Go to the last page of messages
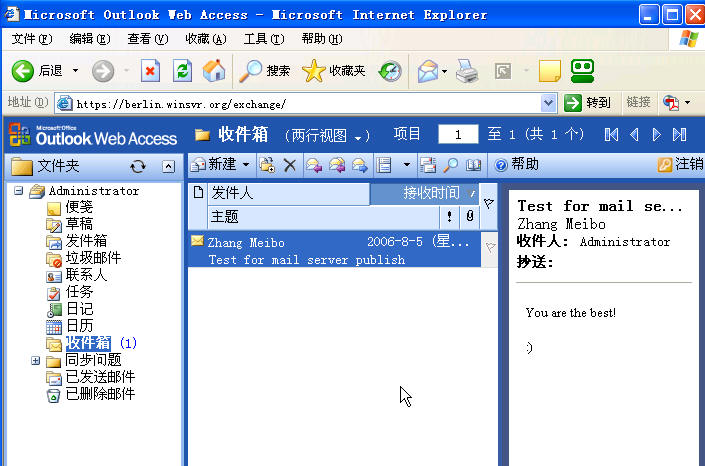 tap(680, 135)
